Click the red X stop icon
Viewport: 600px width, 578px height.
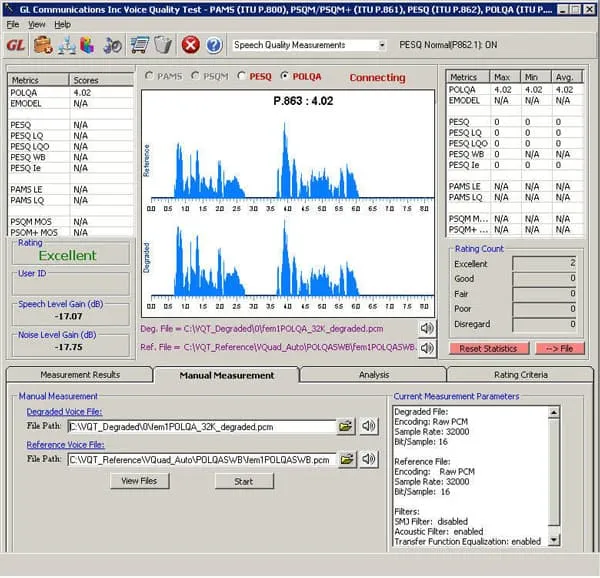click(x=190, y=45)
